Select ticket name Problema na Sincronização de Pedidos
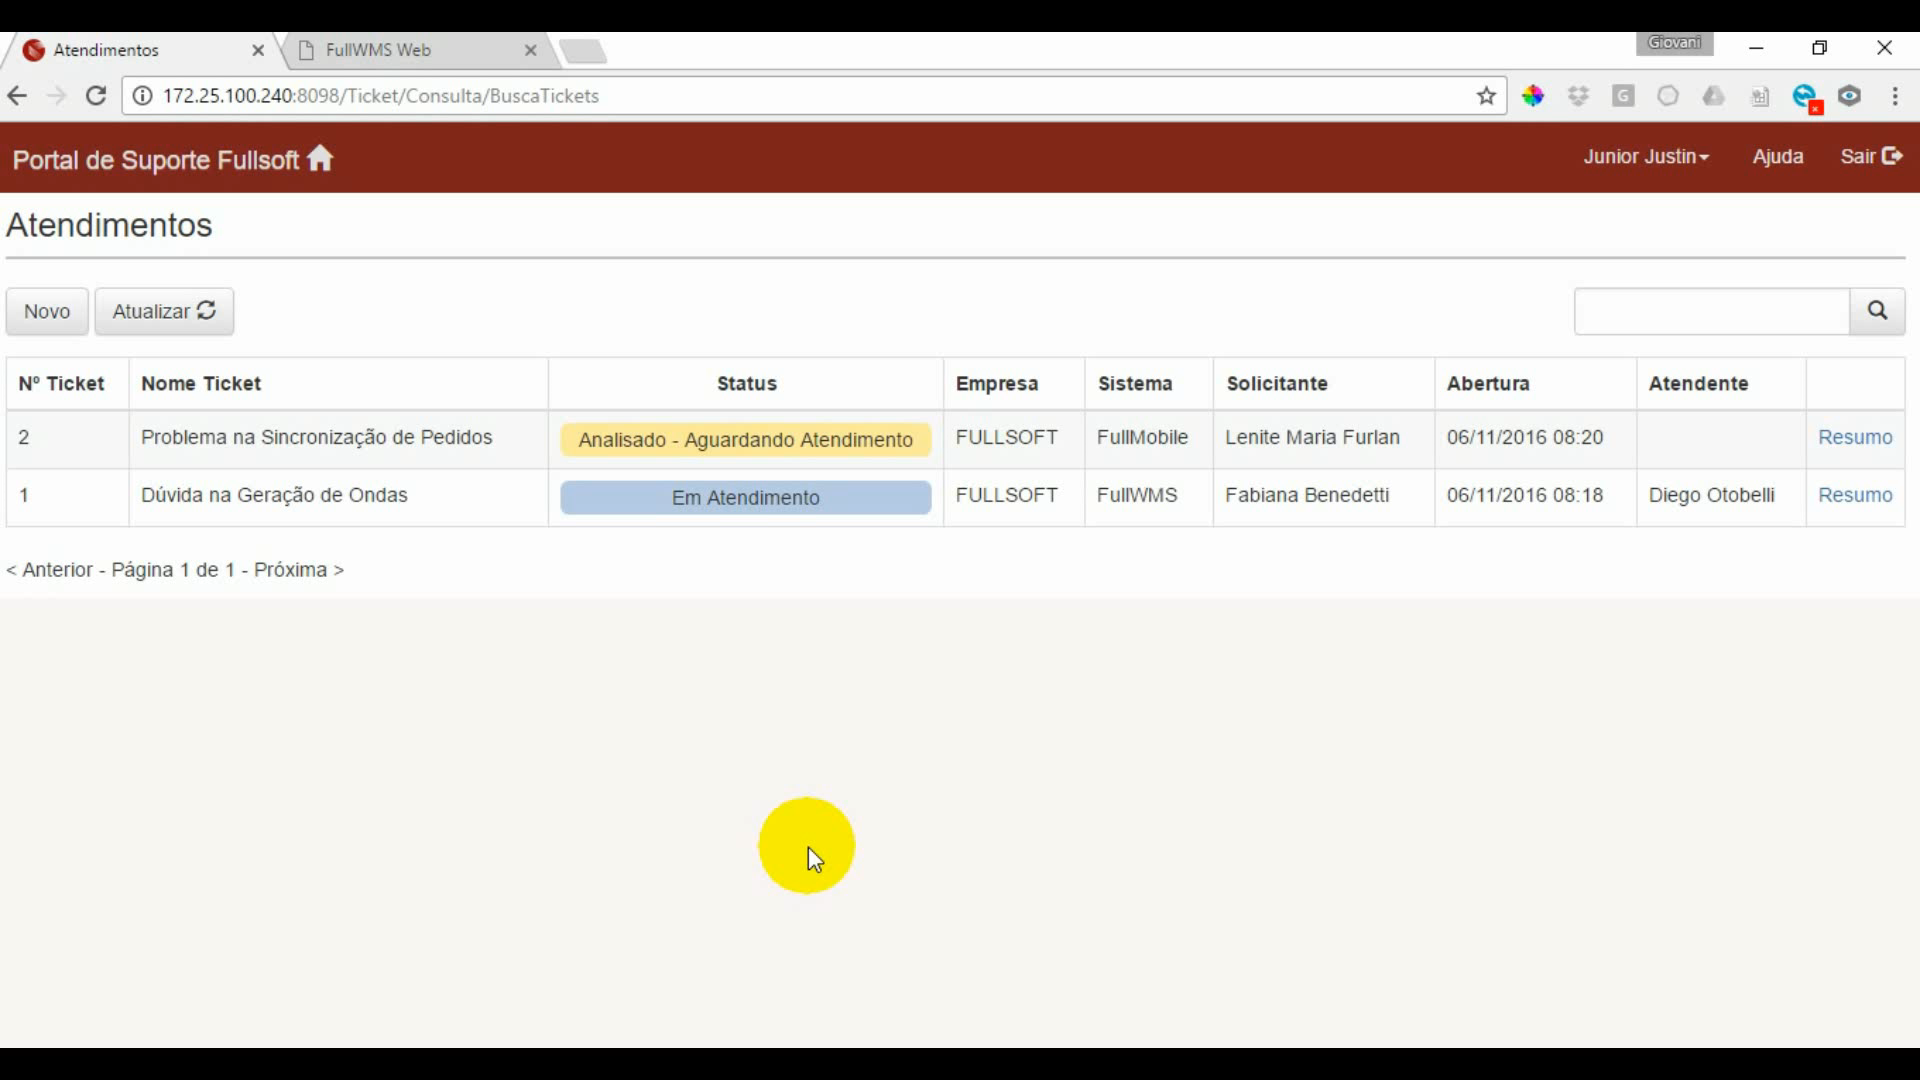Viewport: 1920px width, 1080px height. point(317,437)
